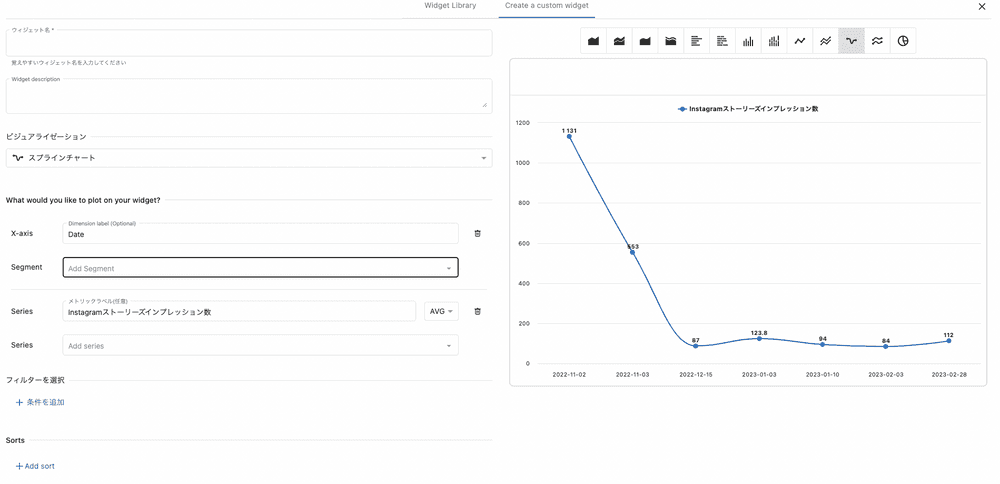Screen dimensions: 1000x484
Task: Click into the Widget description text area
Action: click(x=248, y=98)
